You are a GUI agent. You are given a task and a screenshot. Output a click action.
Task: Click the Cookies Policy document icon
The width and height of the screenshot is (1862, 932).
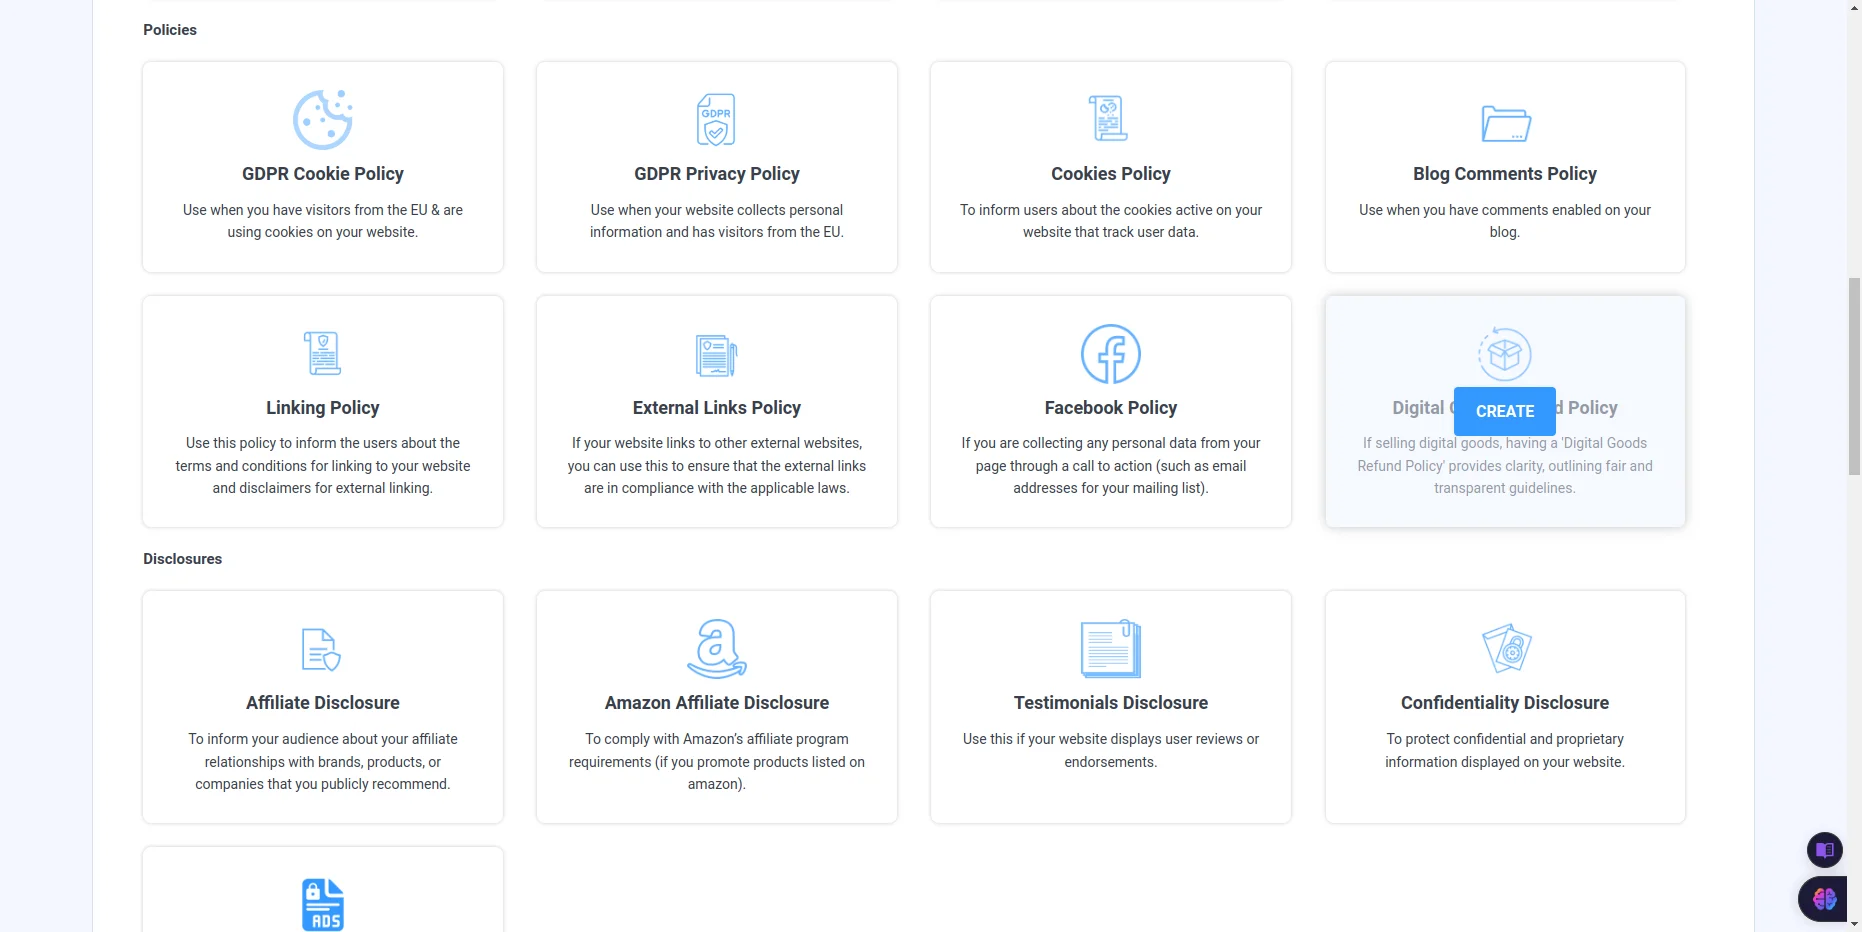(x=1109, y=118)
